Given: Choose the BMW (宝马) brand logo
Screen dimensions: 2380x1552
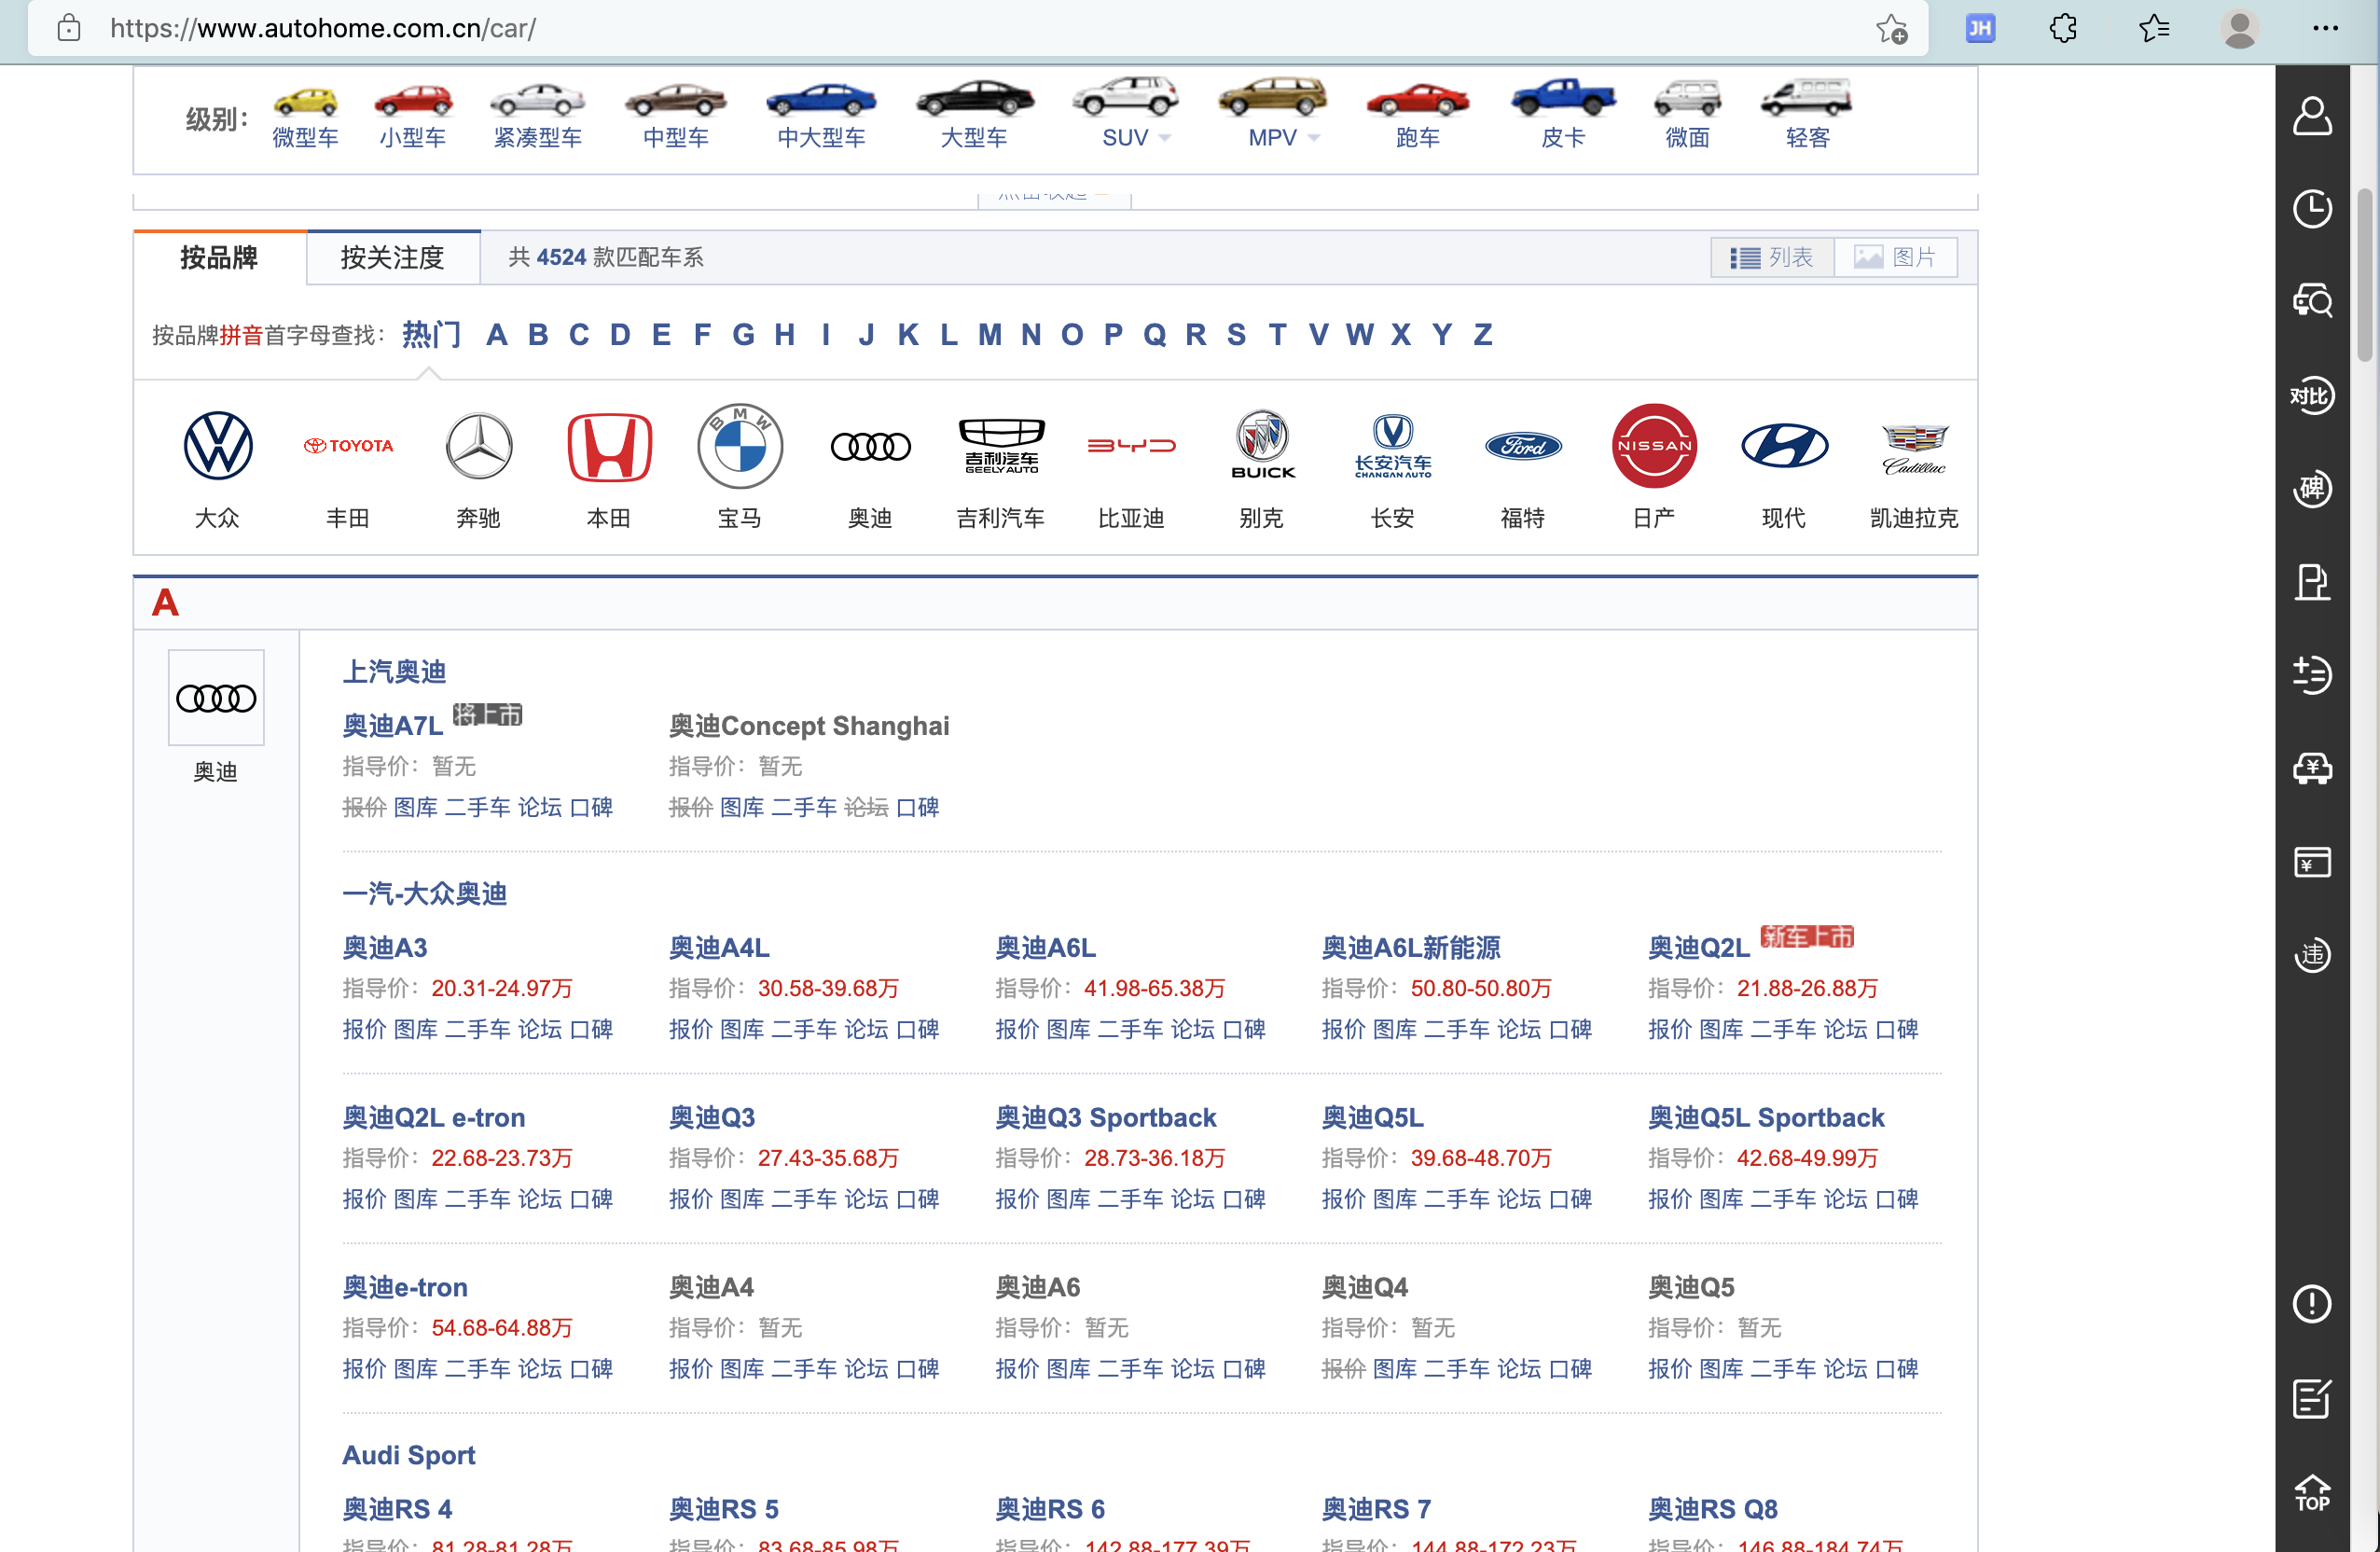Looking at the screenshot, I should pos(740,445).
